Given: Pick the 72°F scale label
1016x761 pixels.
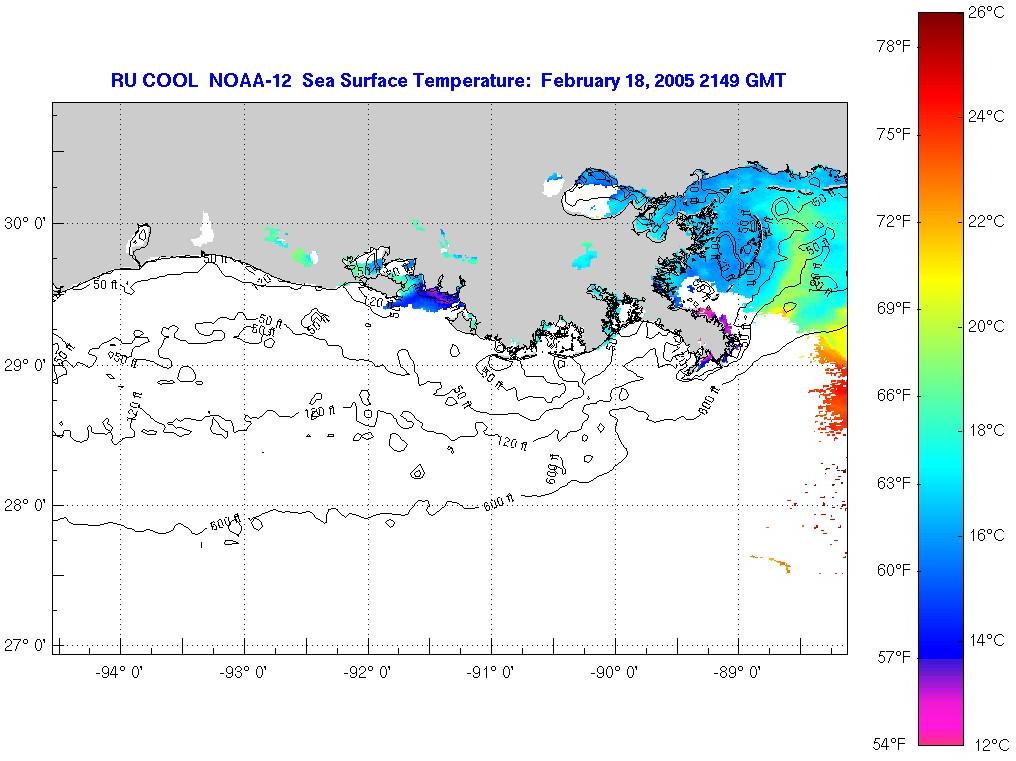Looking at the screenshot, I should click(x=894, y=222).
